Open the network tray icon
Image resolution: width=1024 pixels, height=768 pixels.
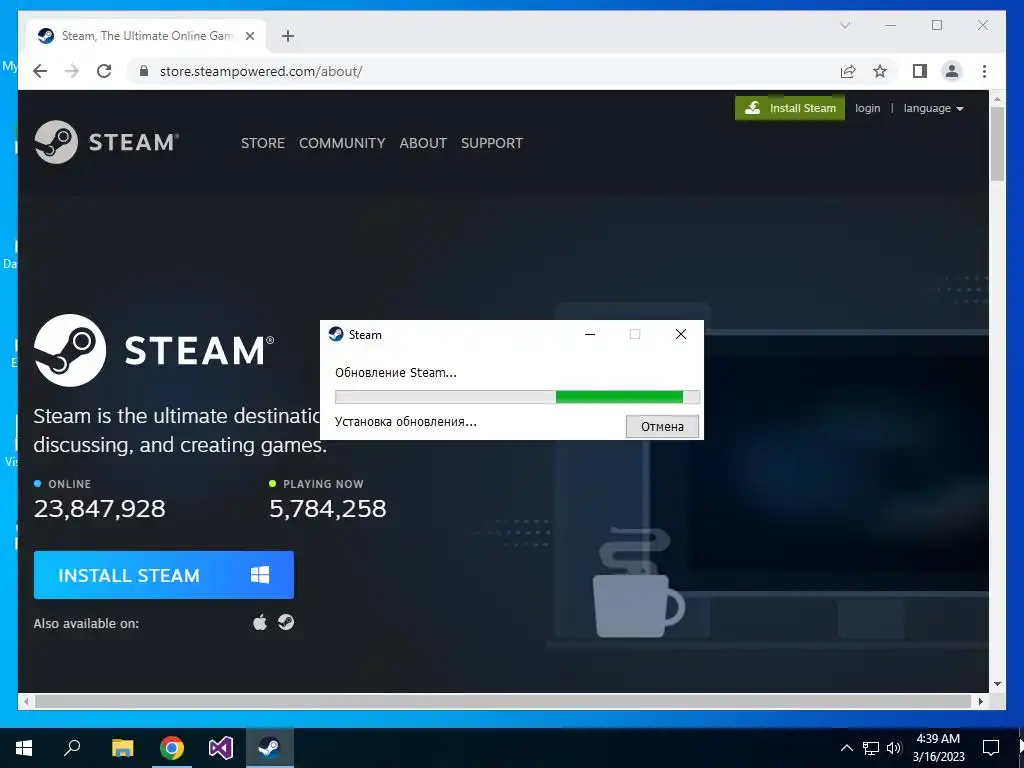click(x=871, y=748)
